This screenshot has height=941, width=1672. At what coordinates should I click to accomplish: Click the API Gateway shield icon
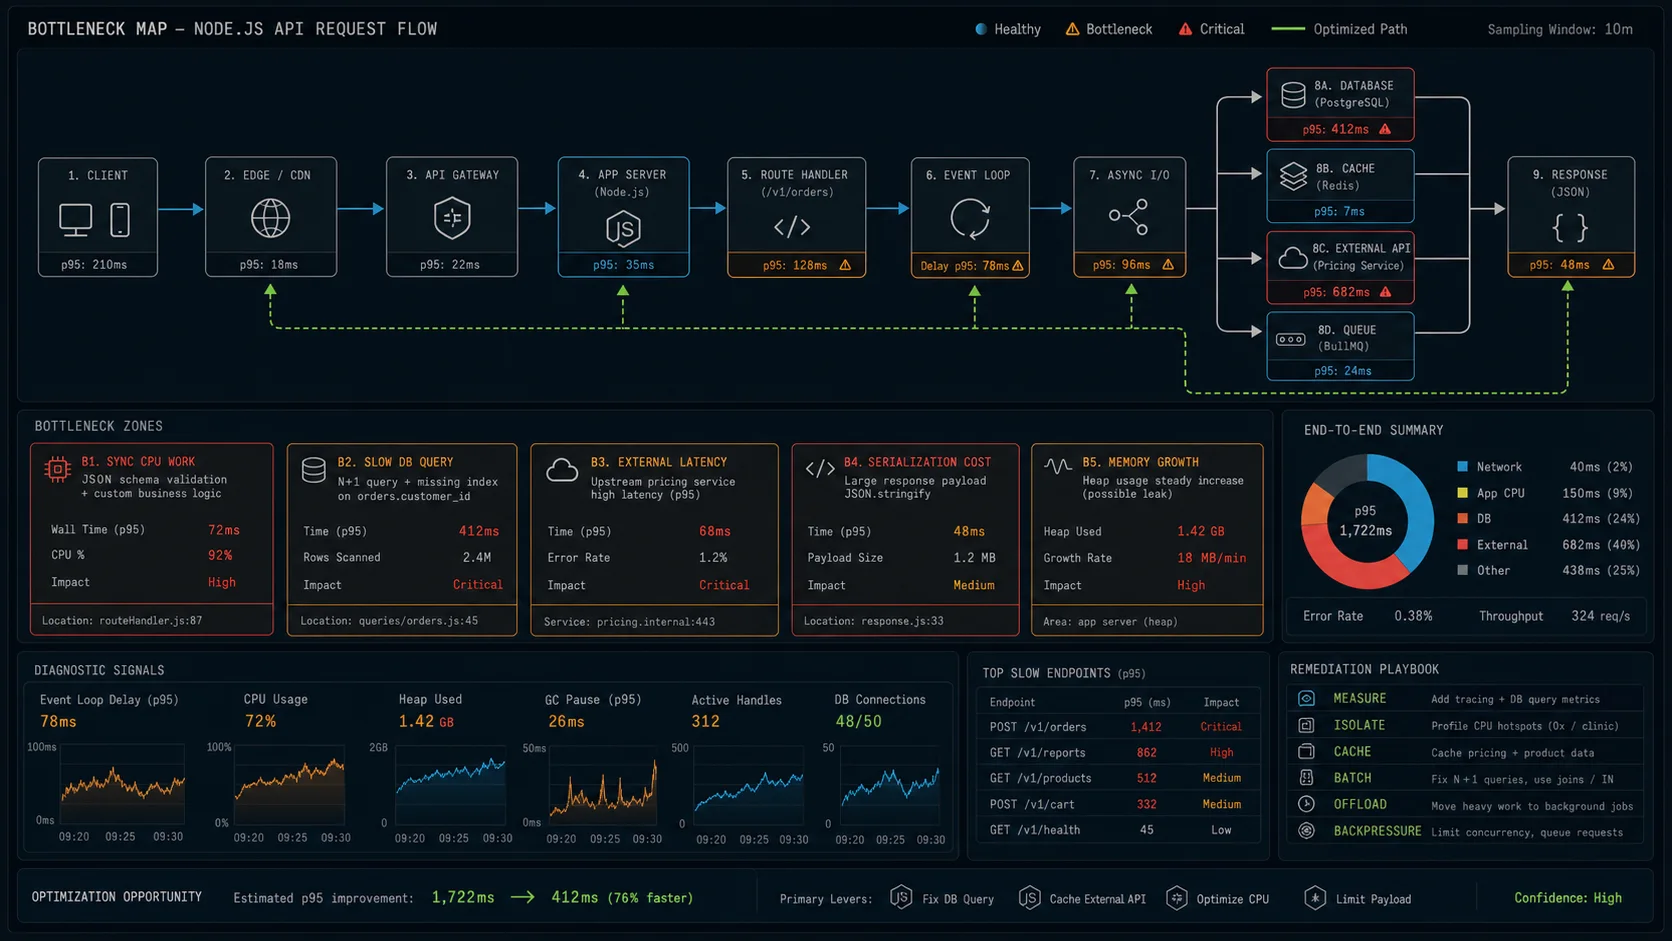click(x=452, y=218)
